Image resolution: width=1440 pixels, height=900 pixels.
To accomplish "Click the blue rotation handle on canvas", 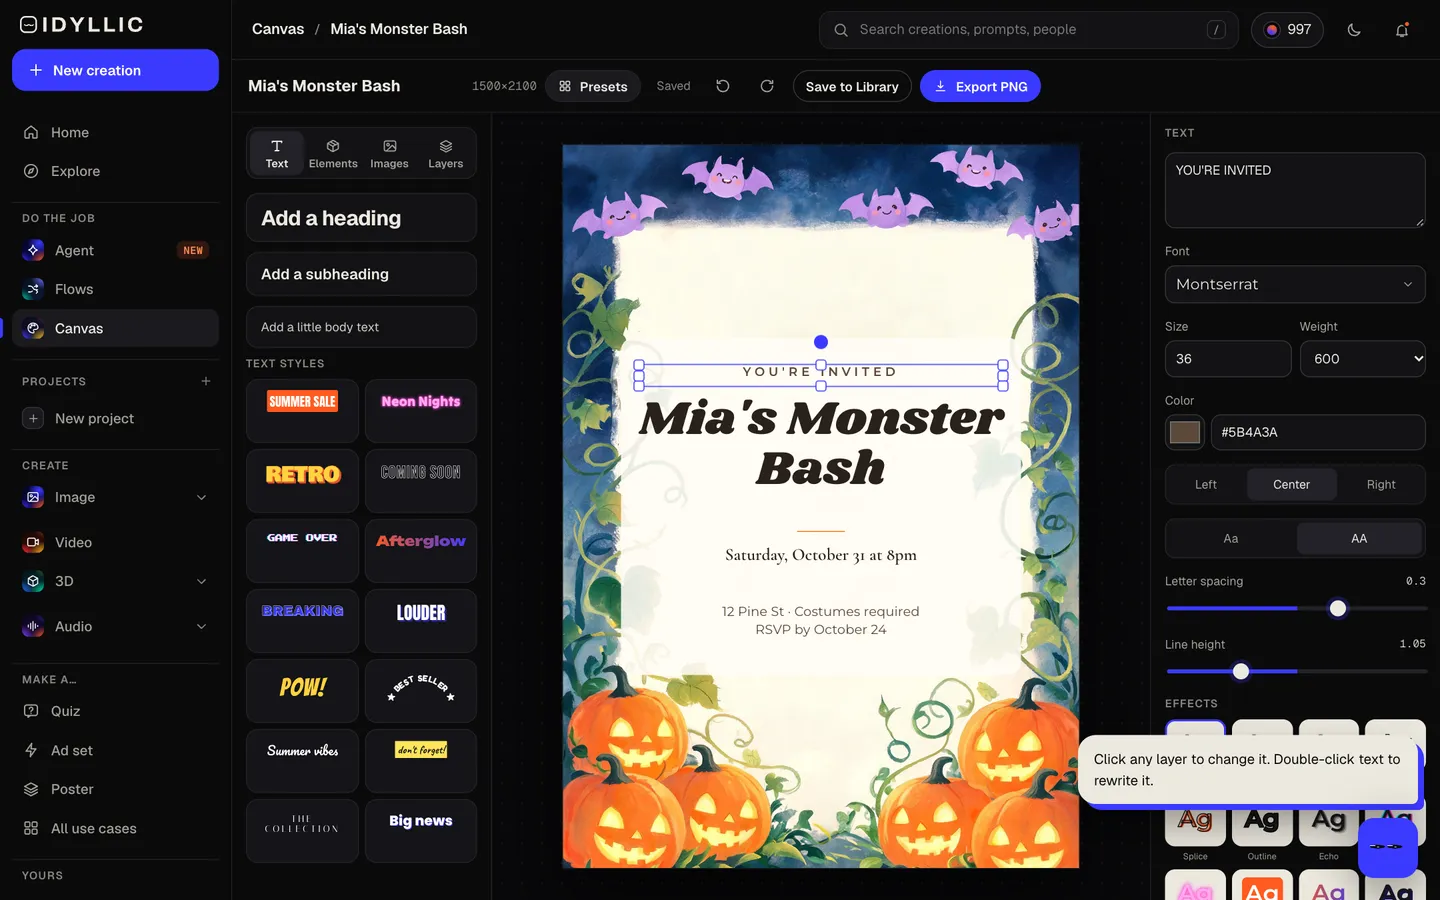I will point(821,342).
